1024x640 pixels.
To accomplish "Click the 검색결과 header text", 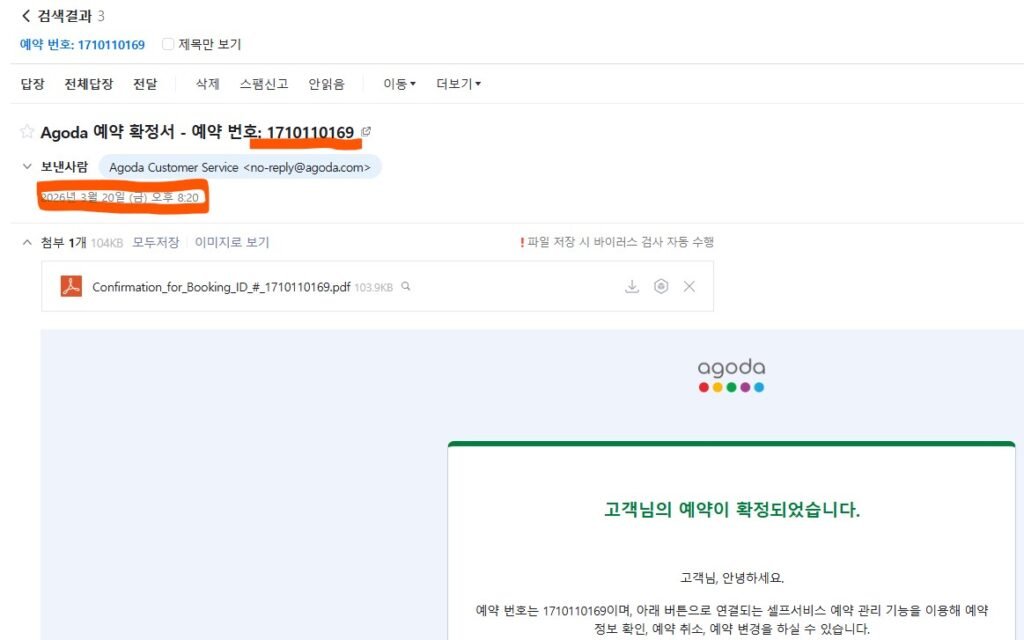I will tap(64, 16).
